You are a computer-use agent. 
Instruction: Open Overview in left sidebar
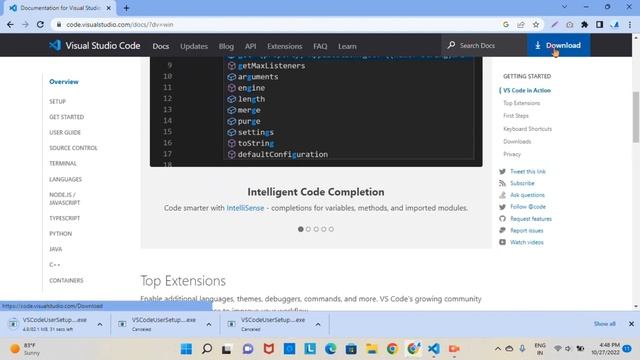(x=64, y=82)
